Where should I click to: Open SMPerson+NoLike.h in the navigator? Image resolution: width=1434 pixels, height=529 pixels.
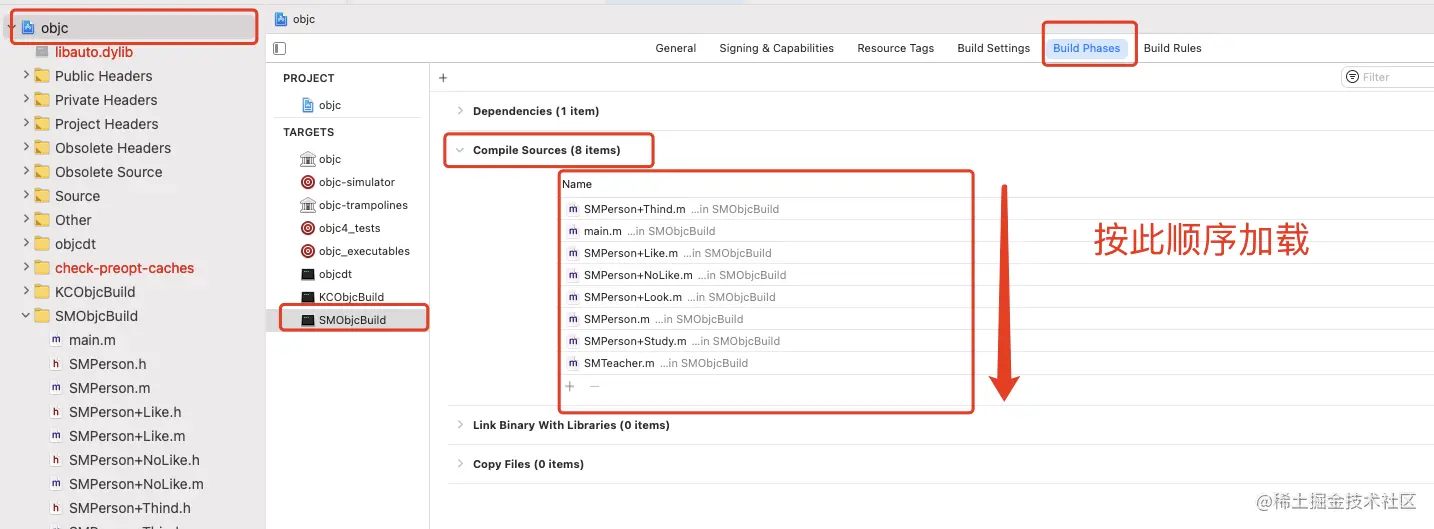[x=134, y=460]
